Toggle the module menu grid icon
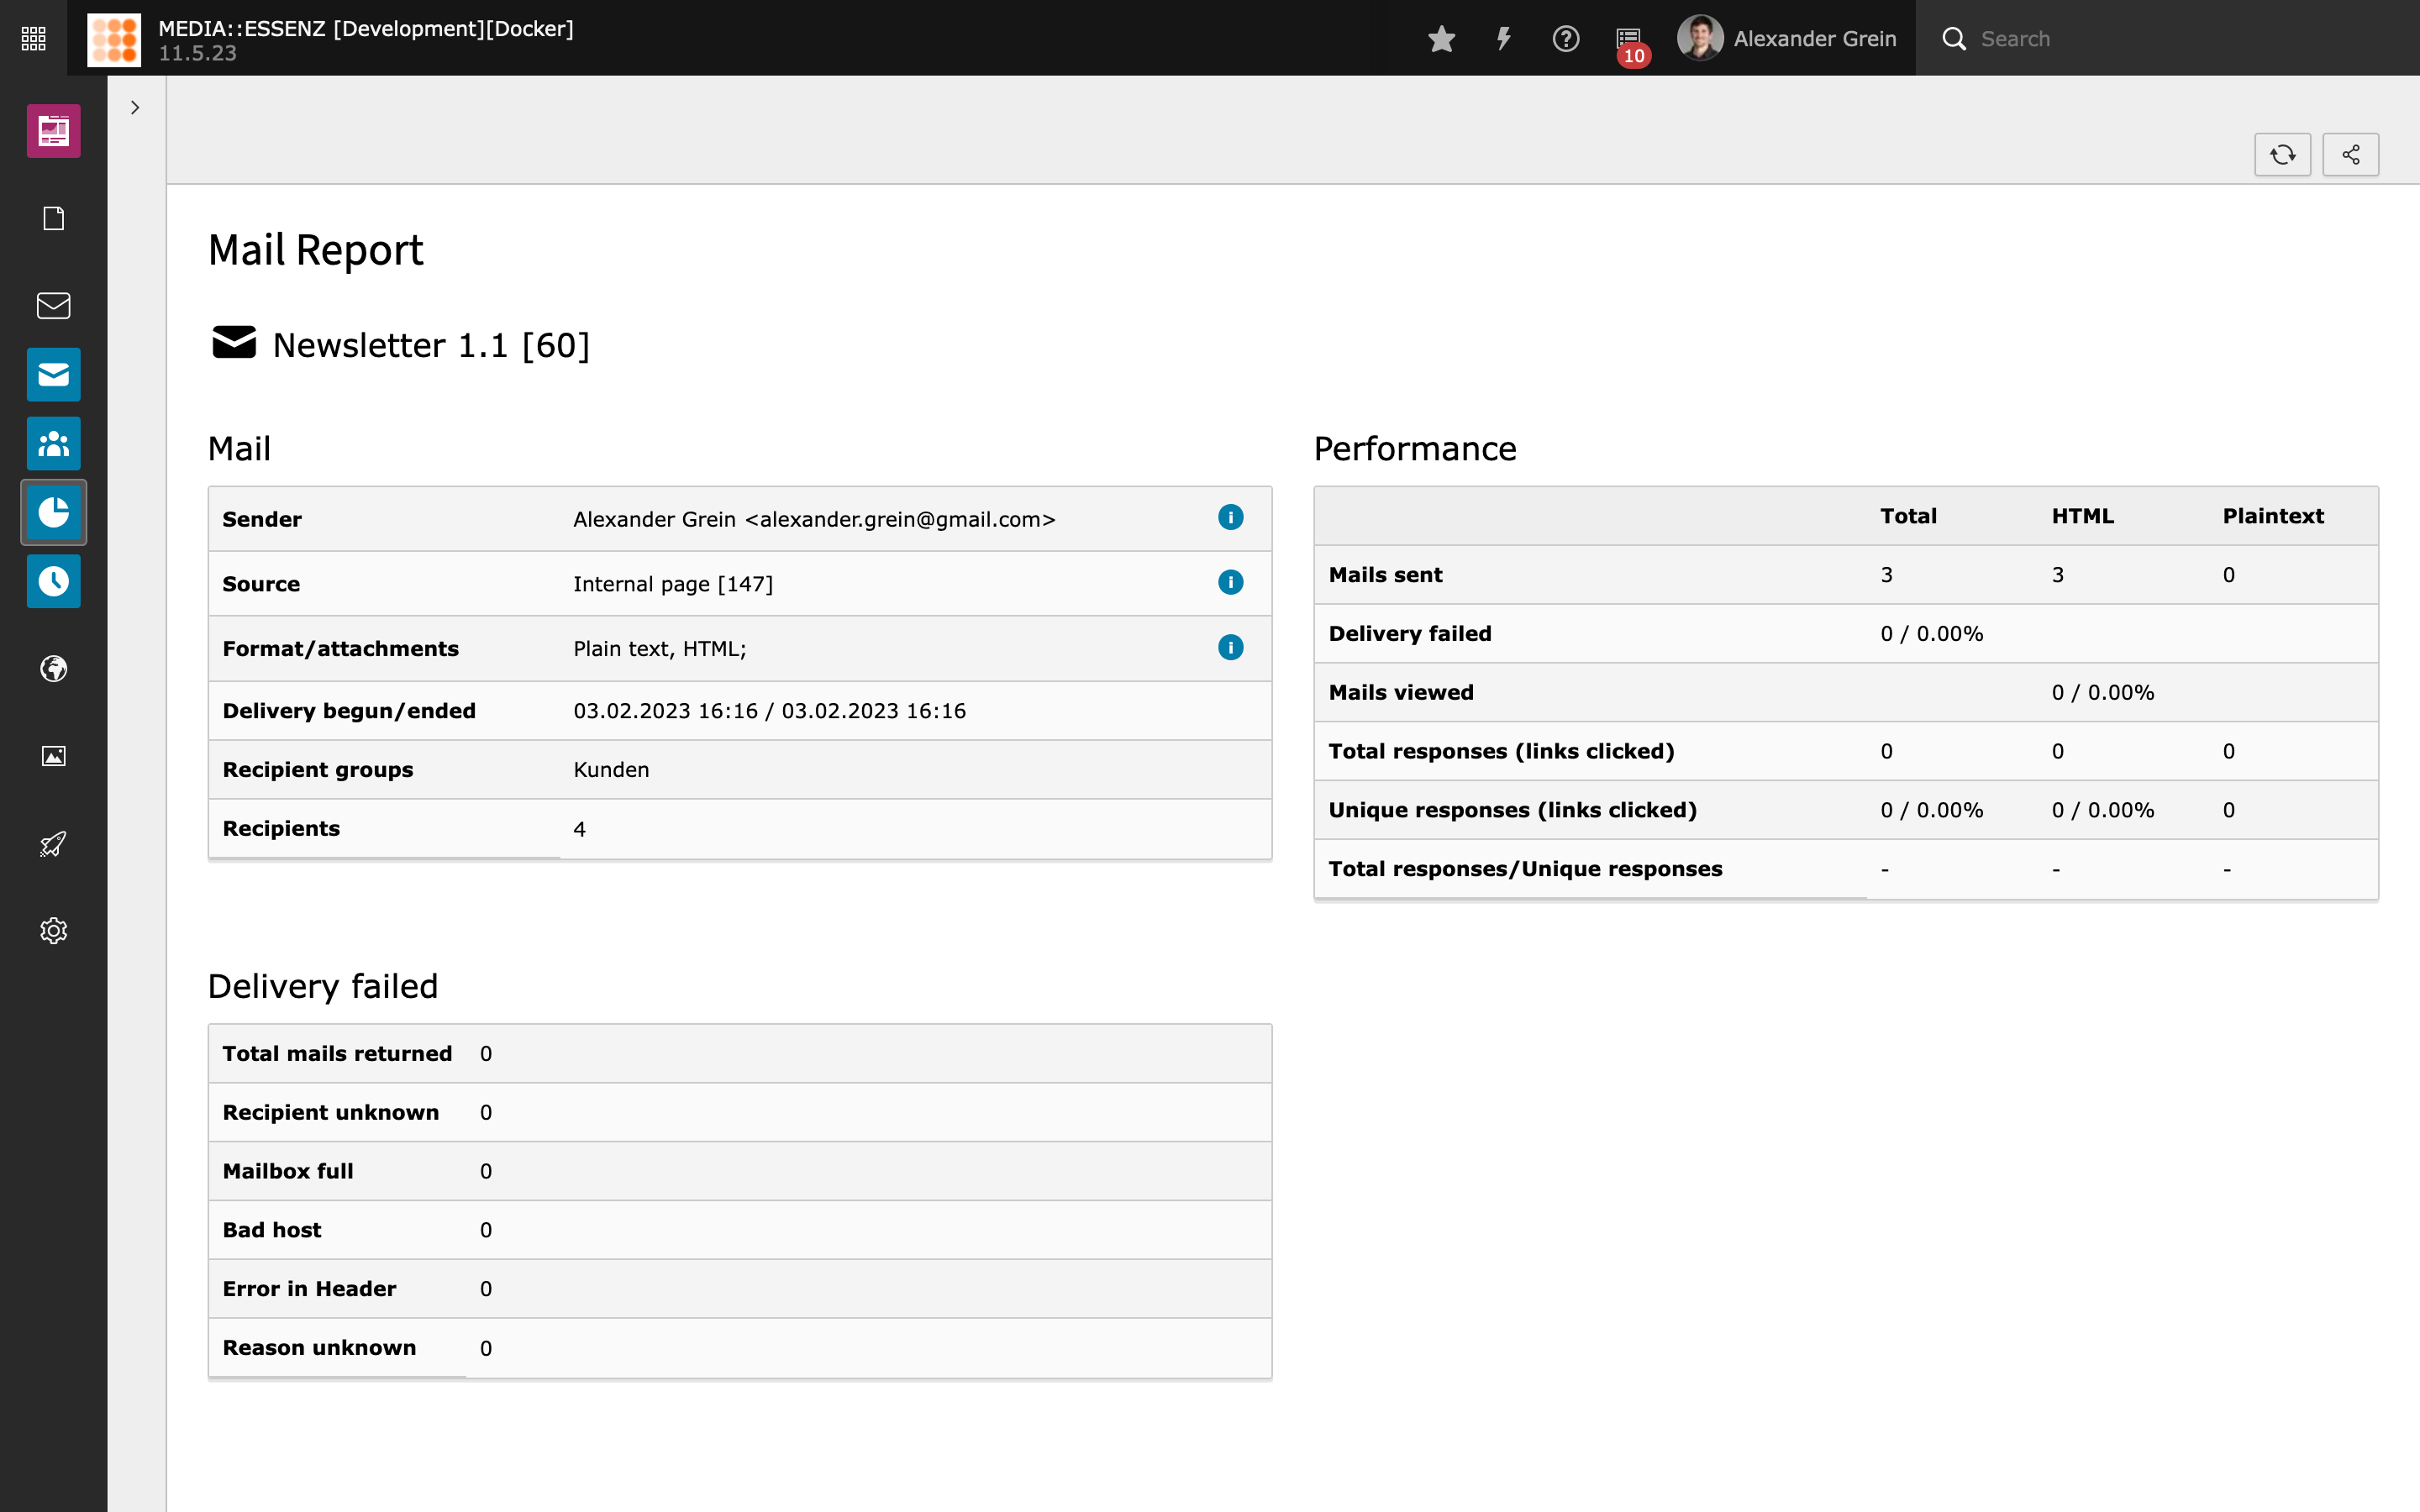Screen dimensions: 2420x1512 pyautogui.click(x=33, y=38)
